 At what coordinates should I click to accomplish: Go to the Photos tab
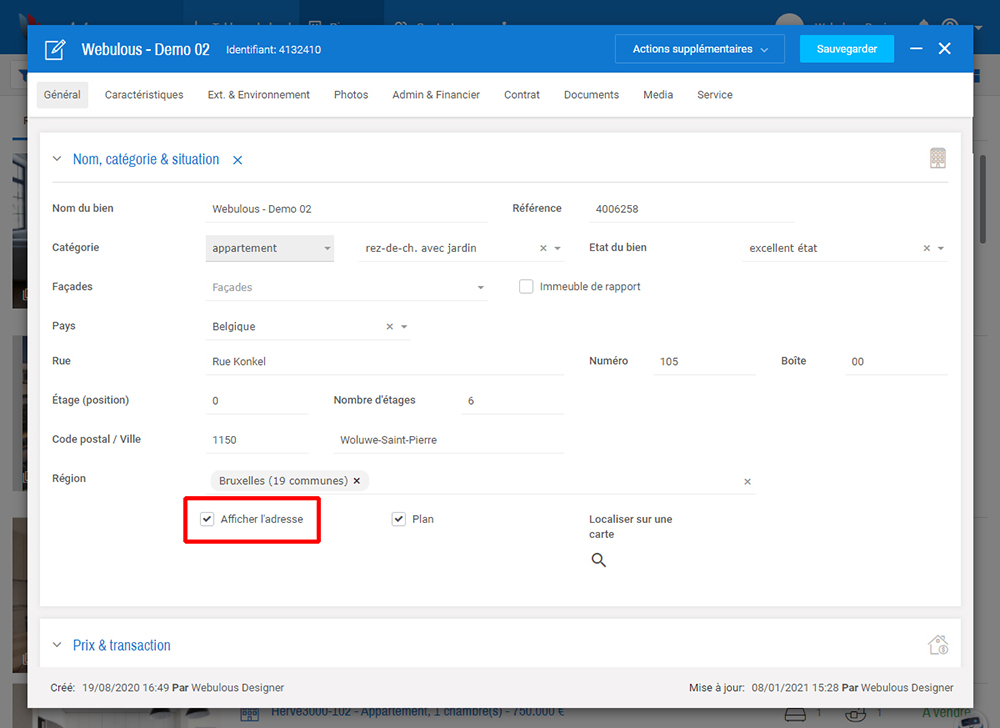351,95
